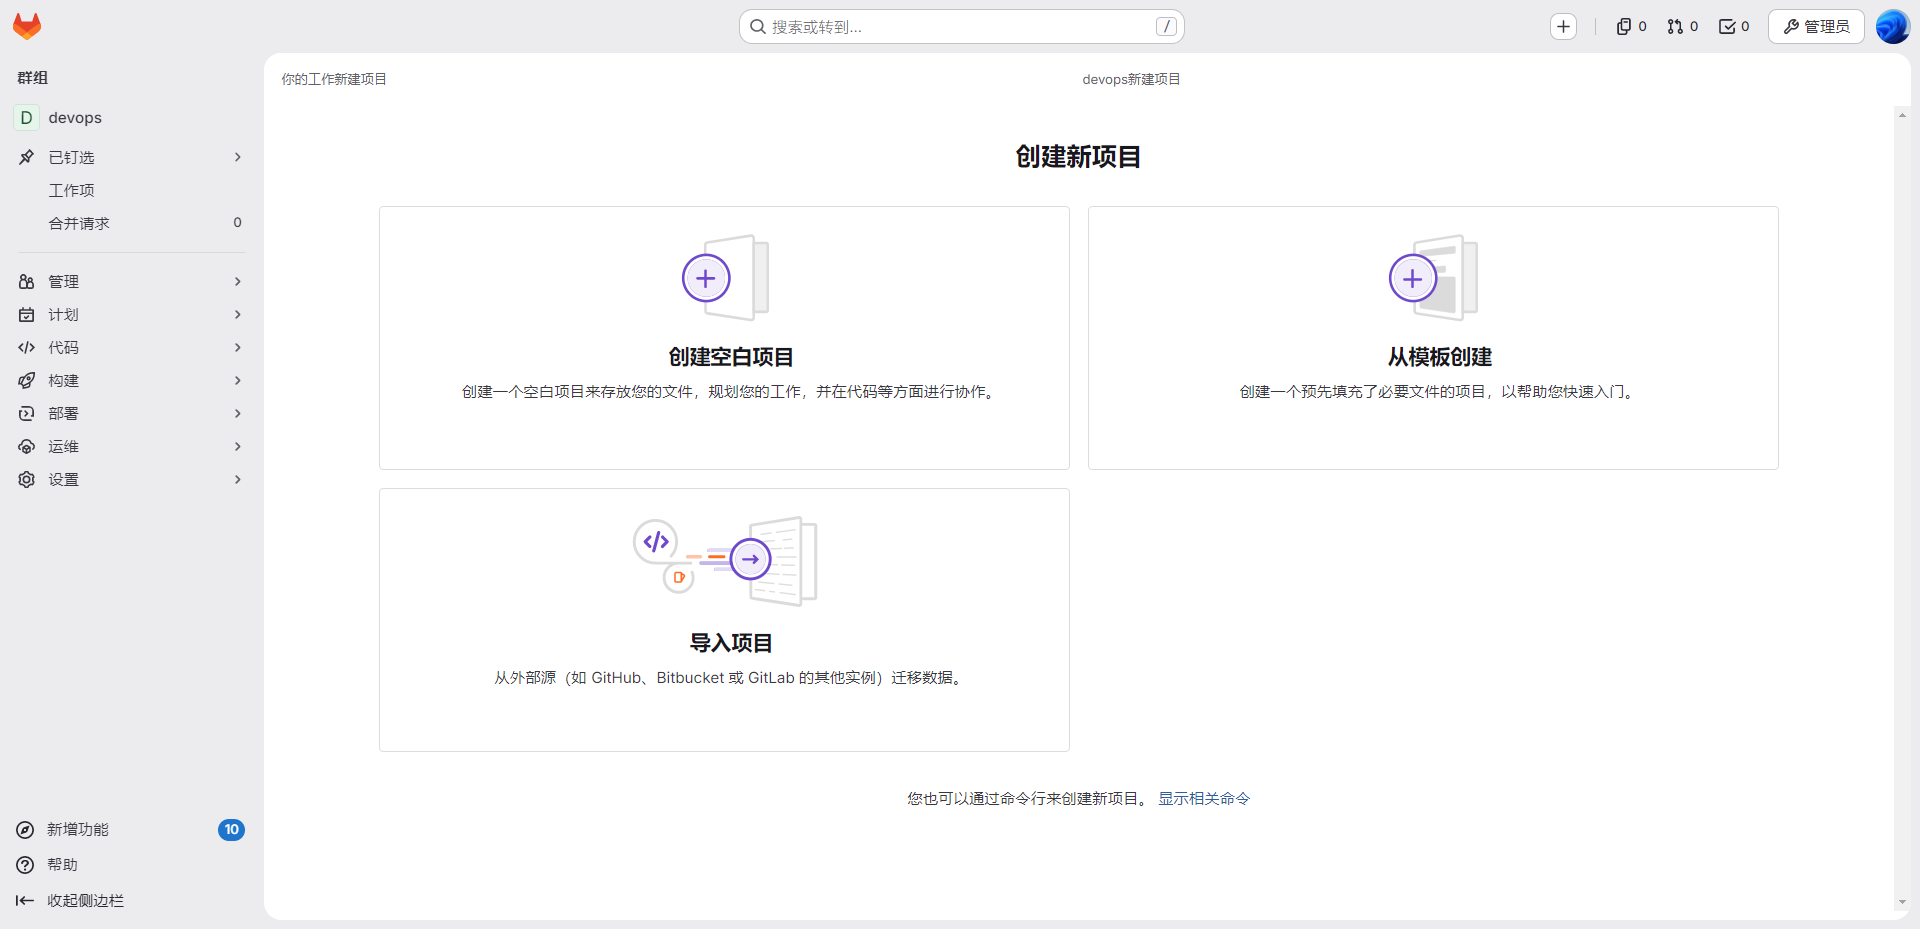Click the 构建 rocket icon
Viewport: 1920px width, 929px height.
pyautogui.click(x=27, y=381)
